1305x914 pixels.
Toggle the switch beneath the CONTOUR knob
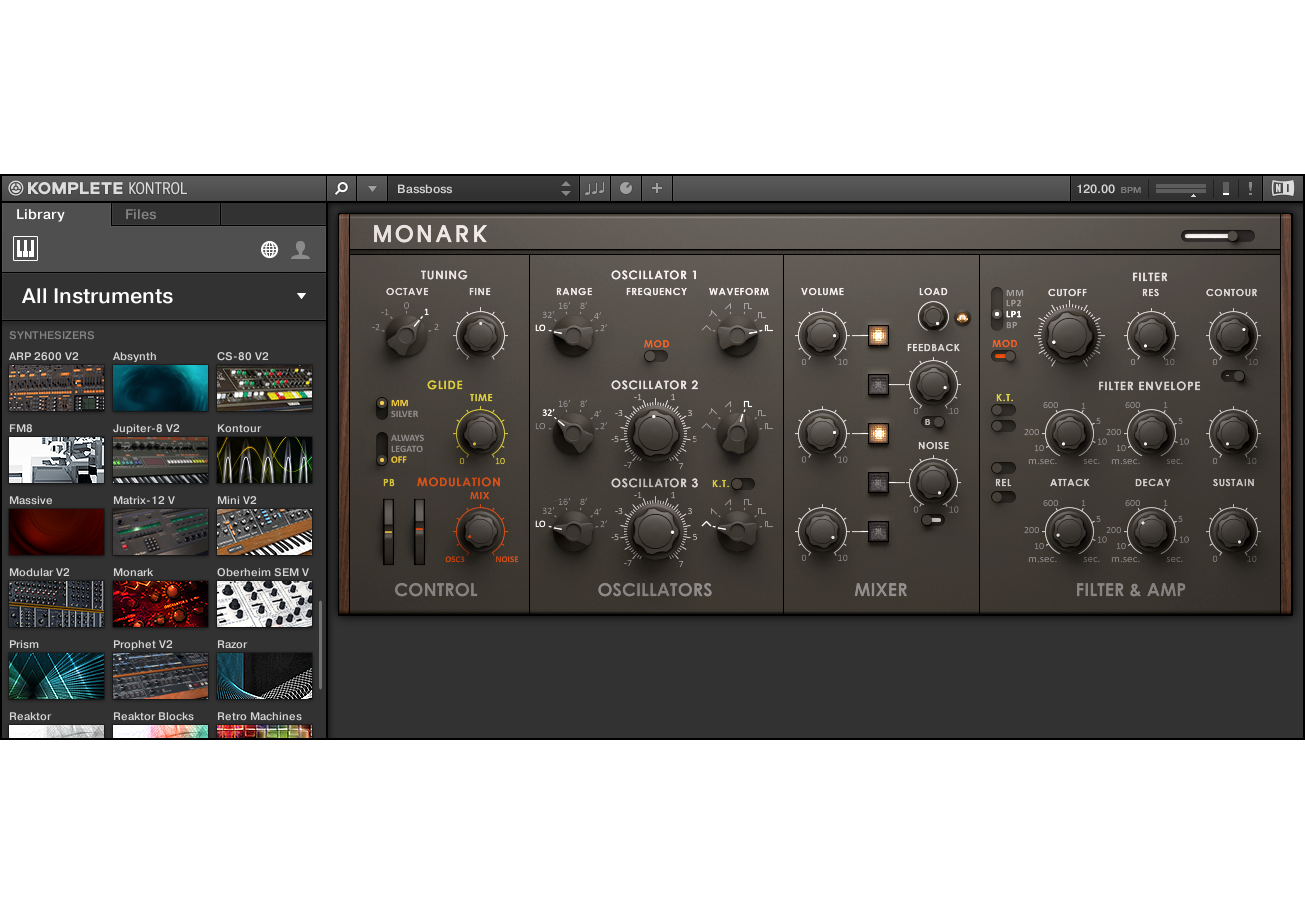coord(1235,376)
